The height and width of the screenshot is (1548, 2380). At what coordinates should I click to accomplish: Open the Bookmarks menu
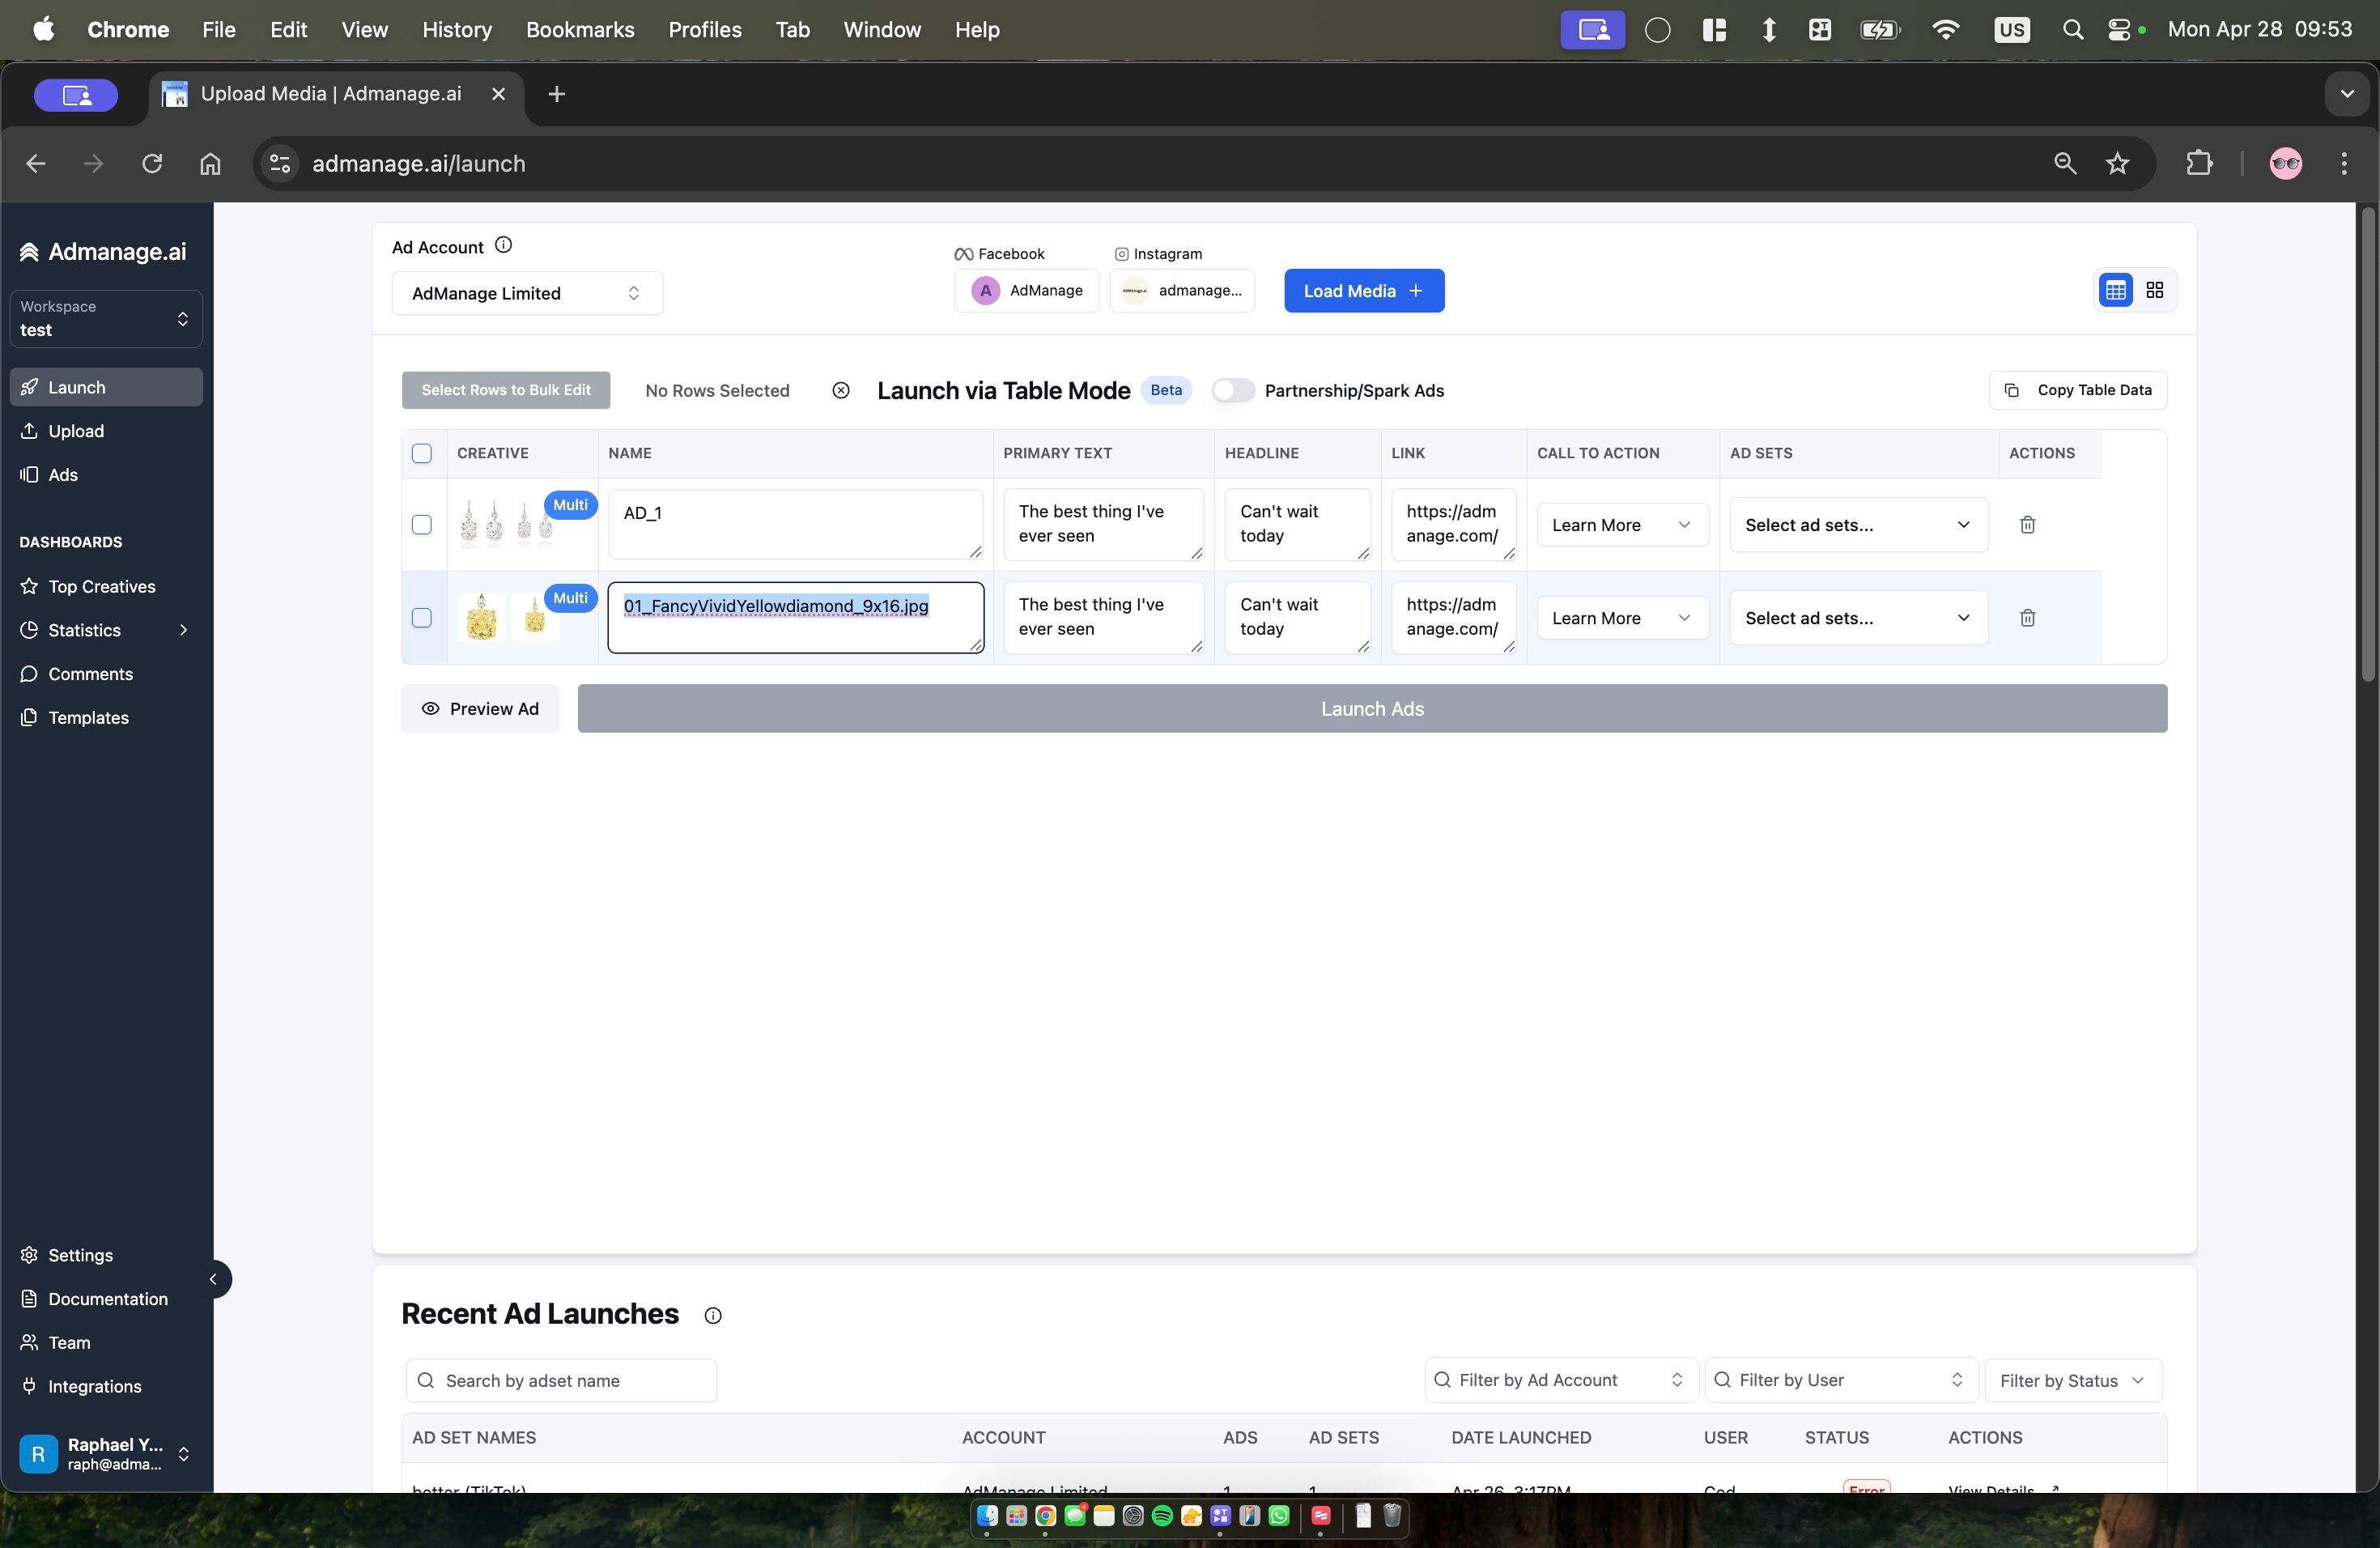pos(580,30)
